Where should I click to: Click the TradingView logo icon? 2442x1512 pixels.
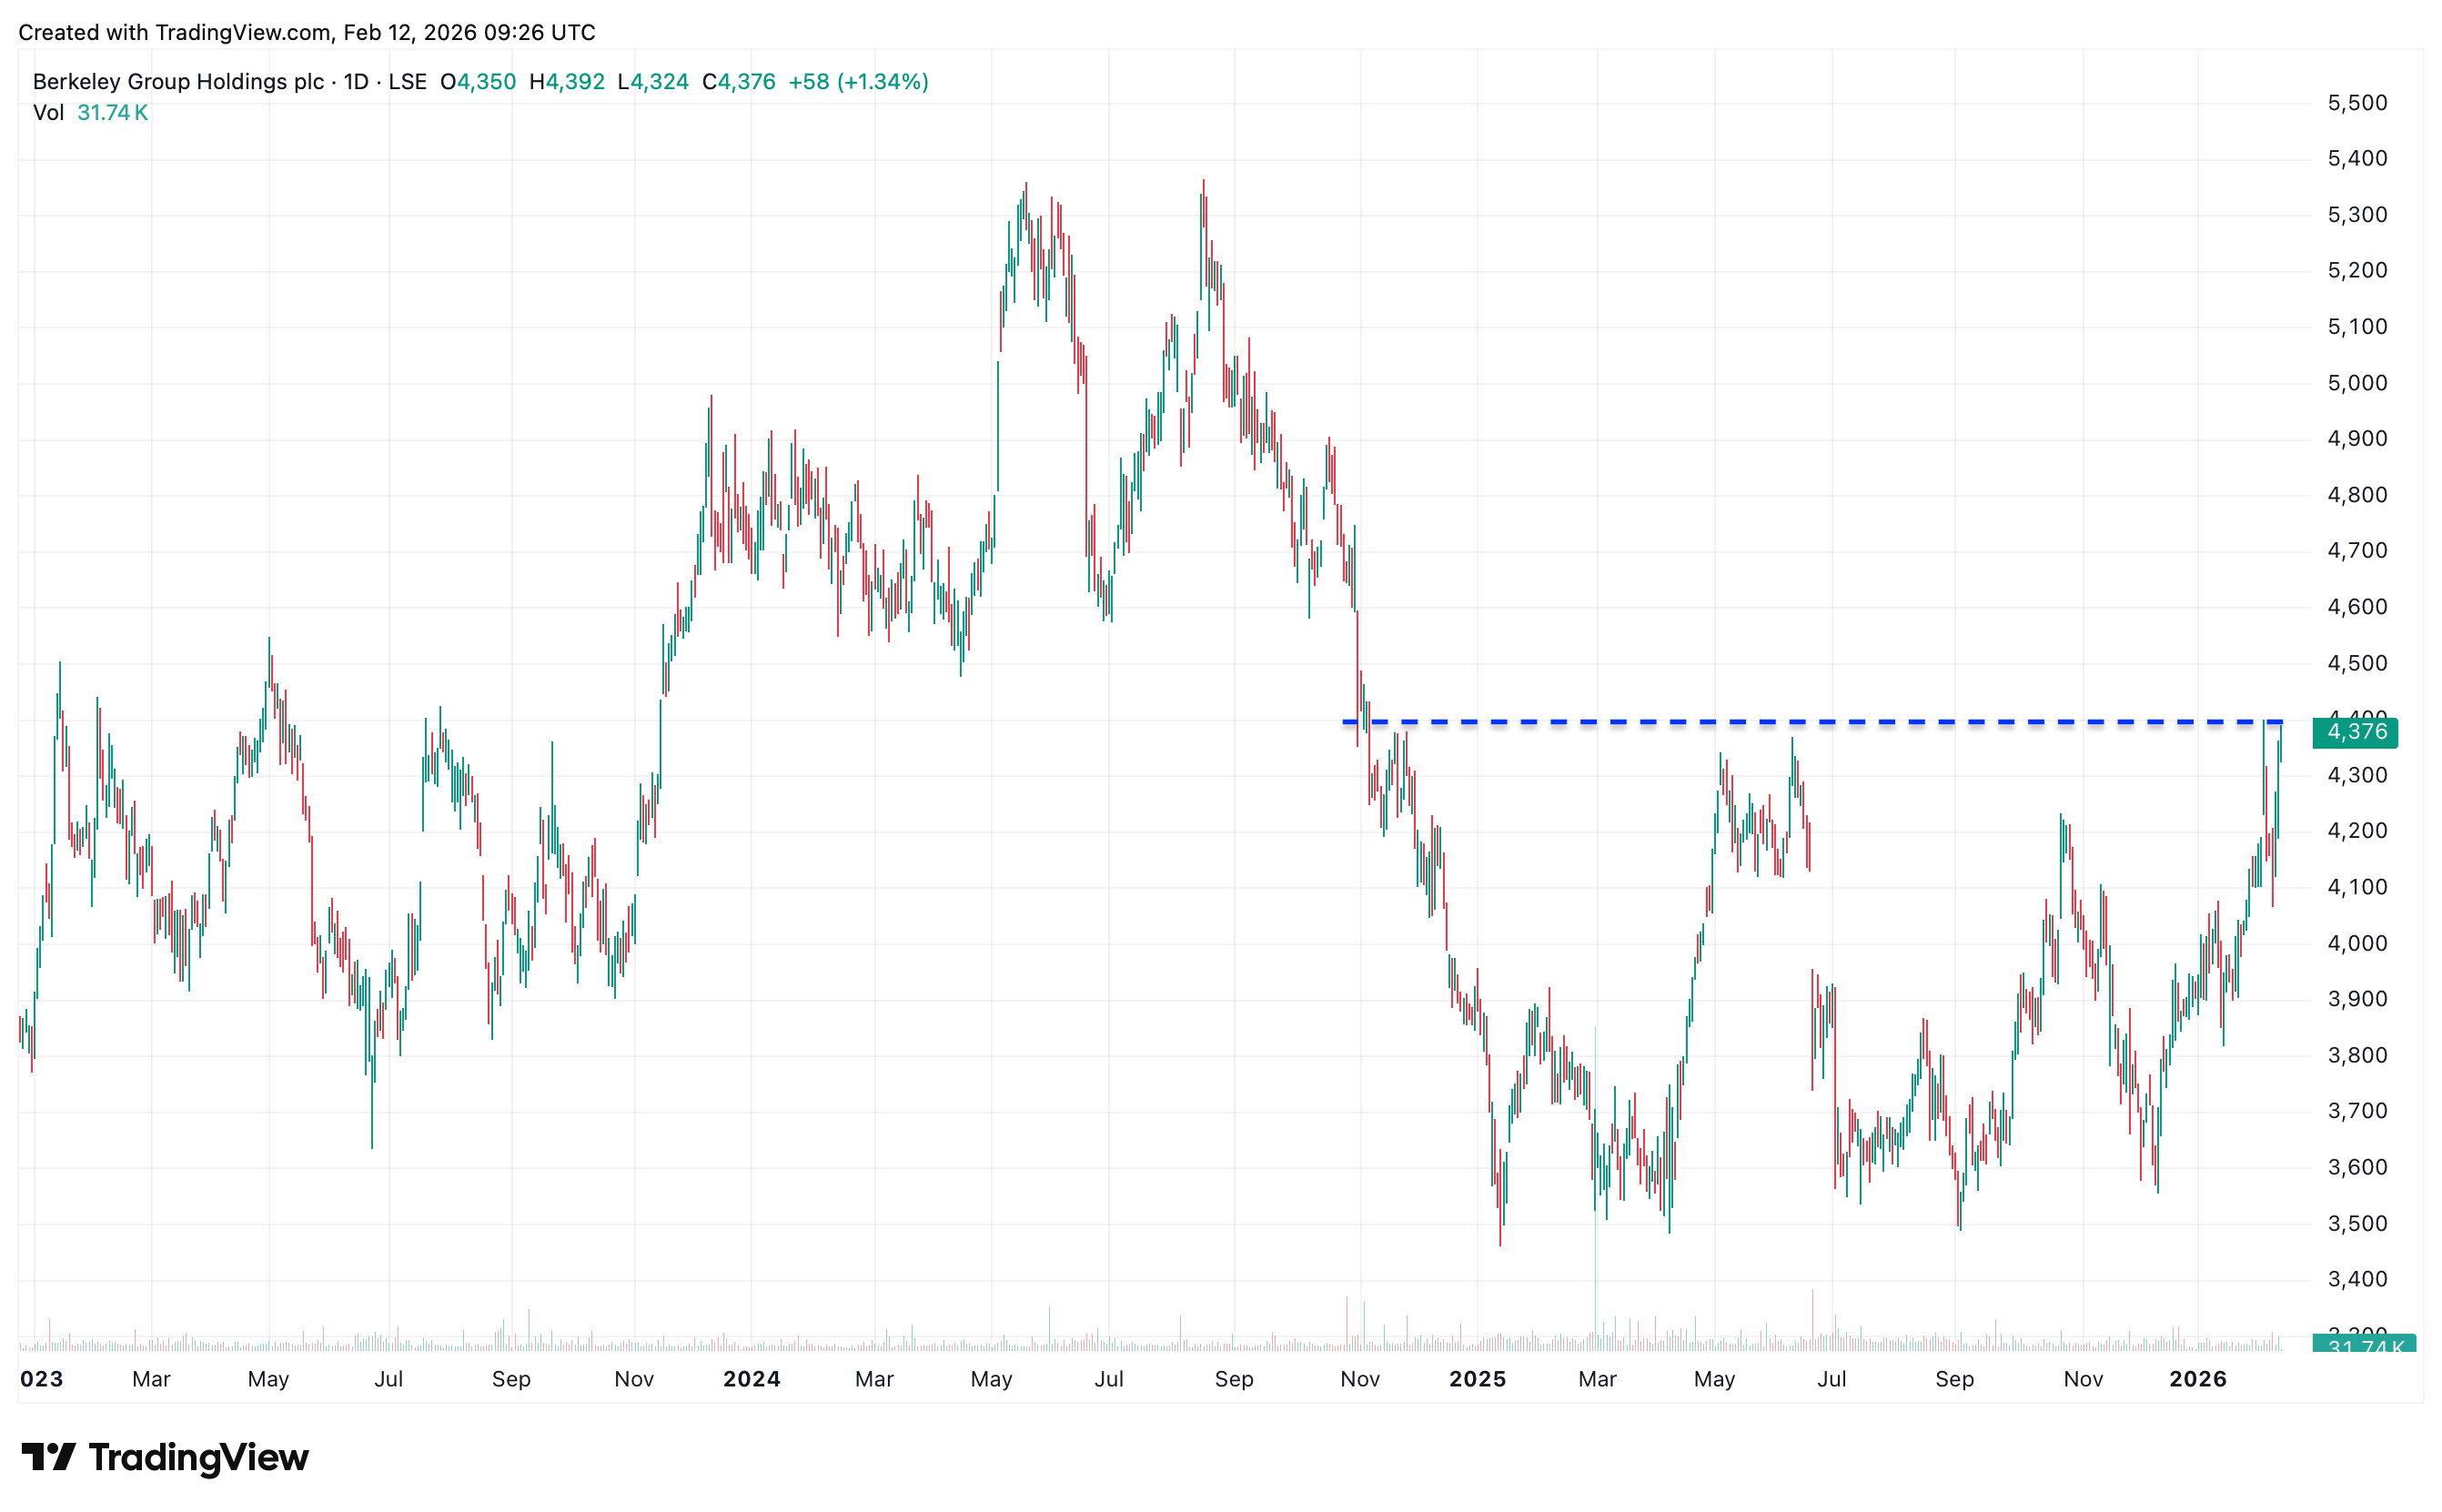48,1456
